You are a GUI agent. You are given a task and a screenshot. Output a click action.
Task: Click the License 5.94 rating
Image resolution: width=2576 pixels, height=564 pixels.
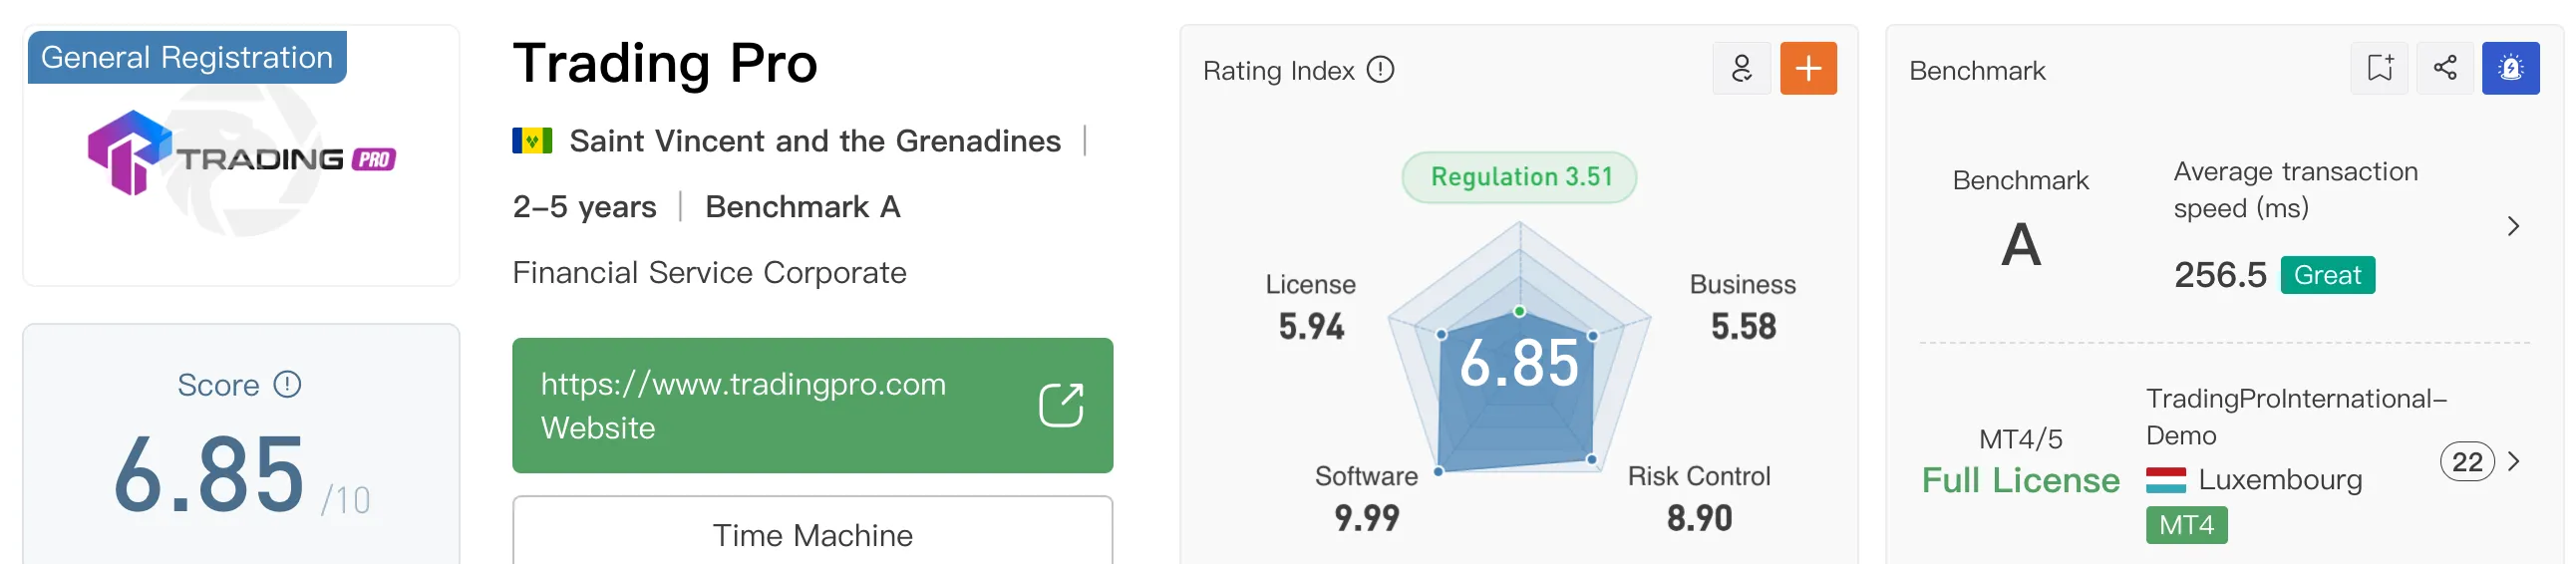coord(1311,307)
